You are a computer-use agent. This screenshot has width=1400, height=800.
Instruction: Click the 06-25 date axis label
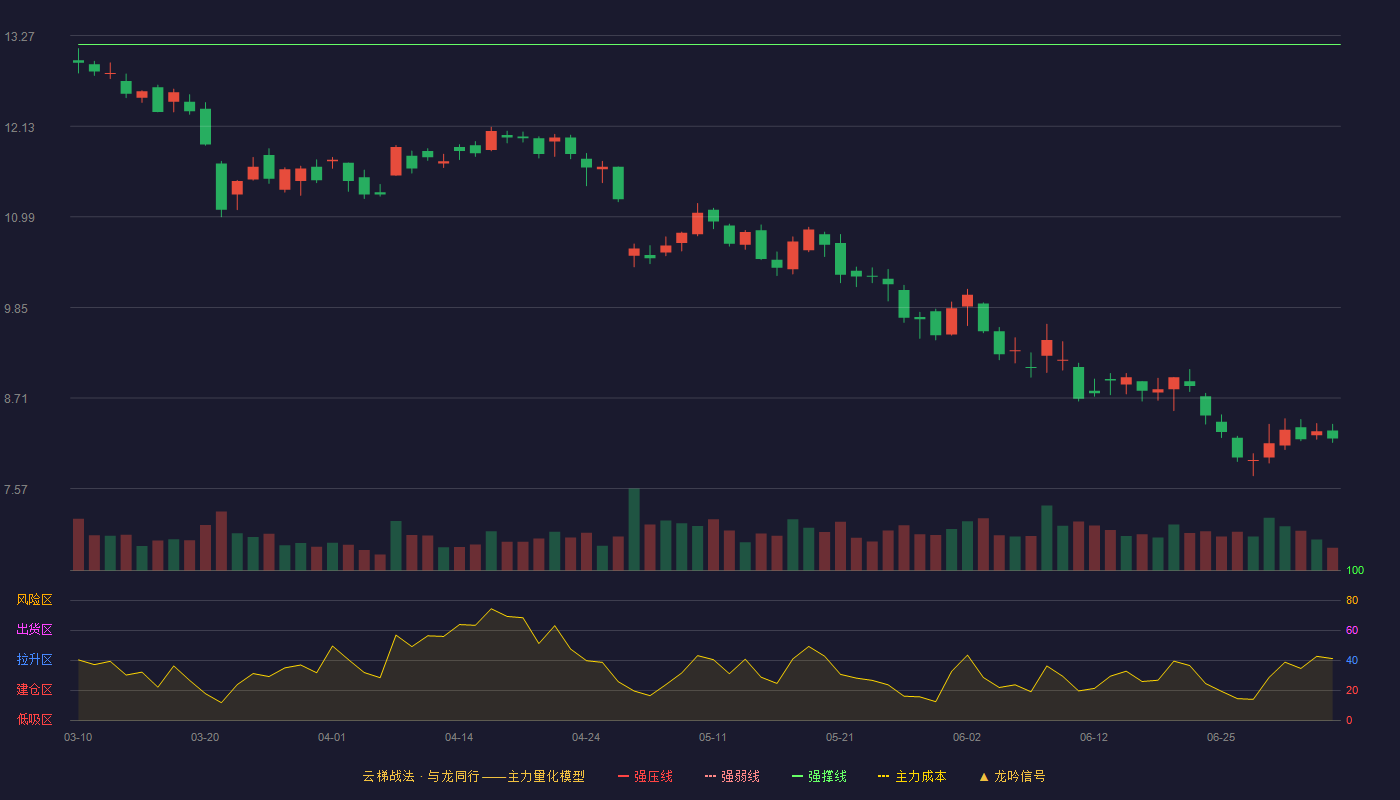click(x=1221, y=737)
